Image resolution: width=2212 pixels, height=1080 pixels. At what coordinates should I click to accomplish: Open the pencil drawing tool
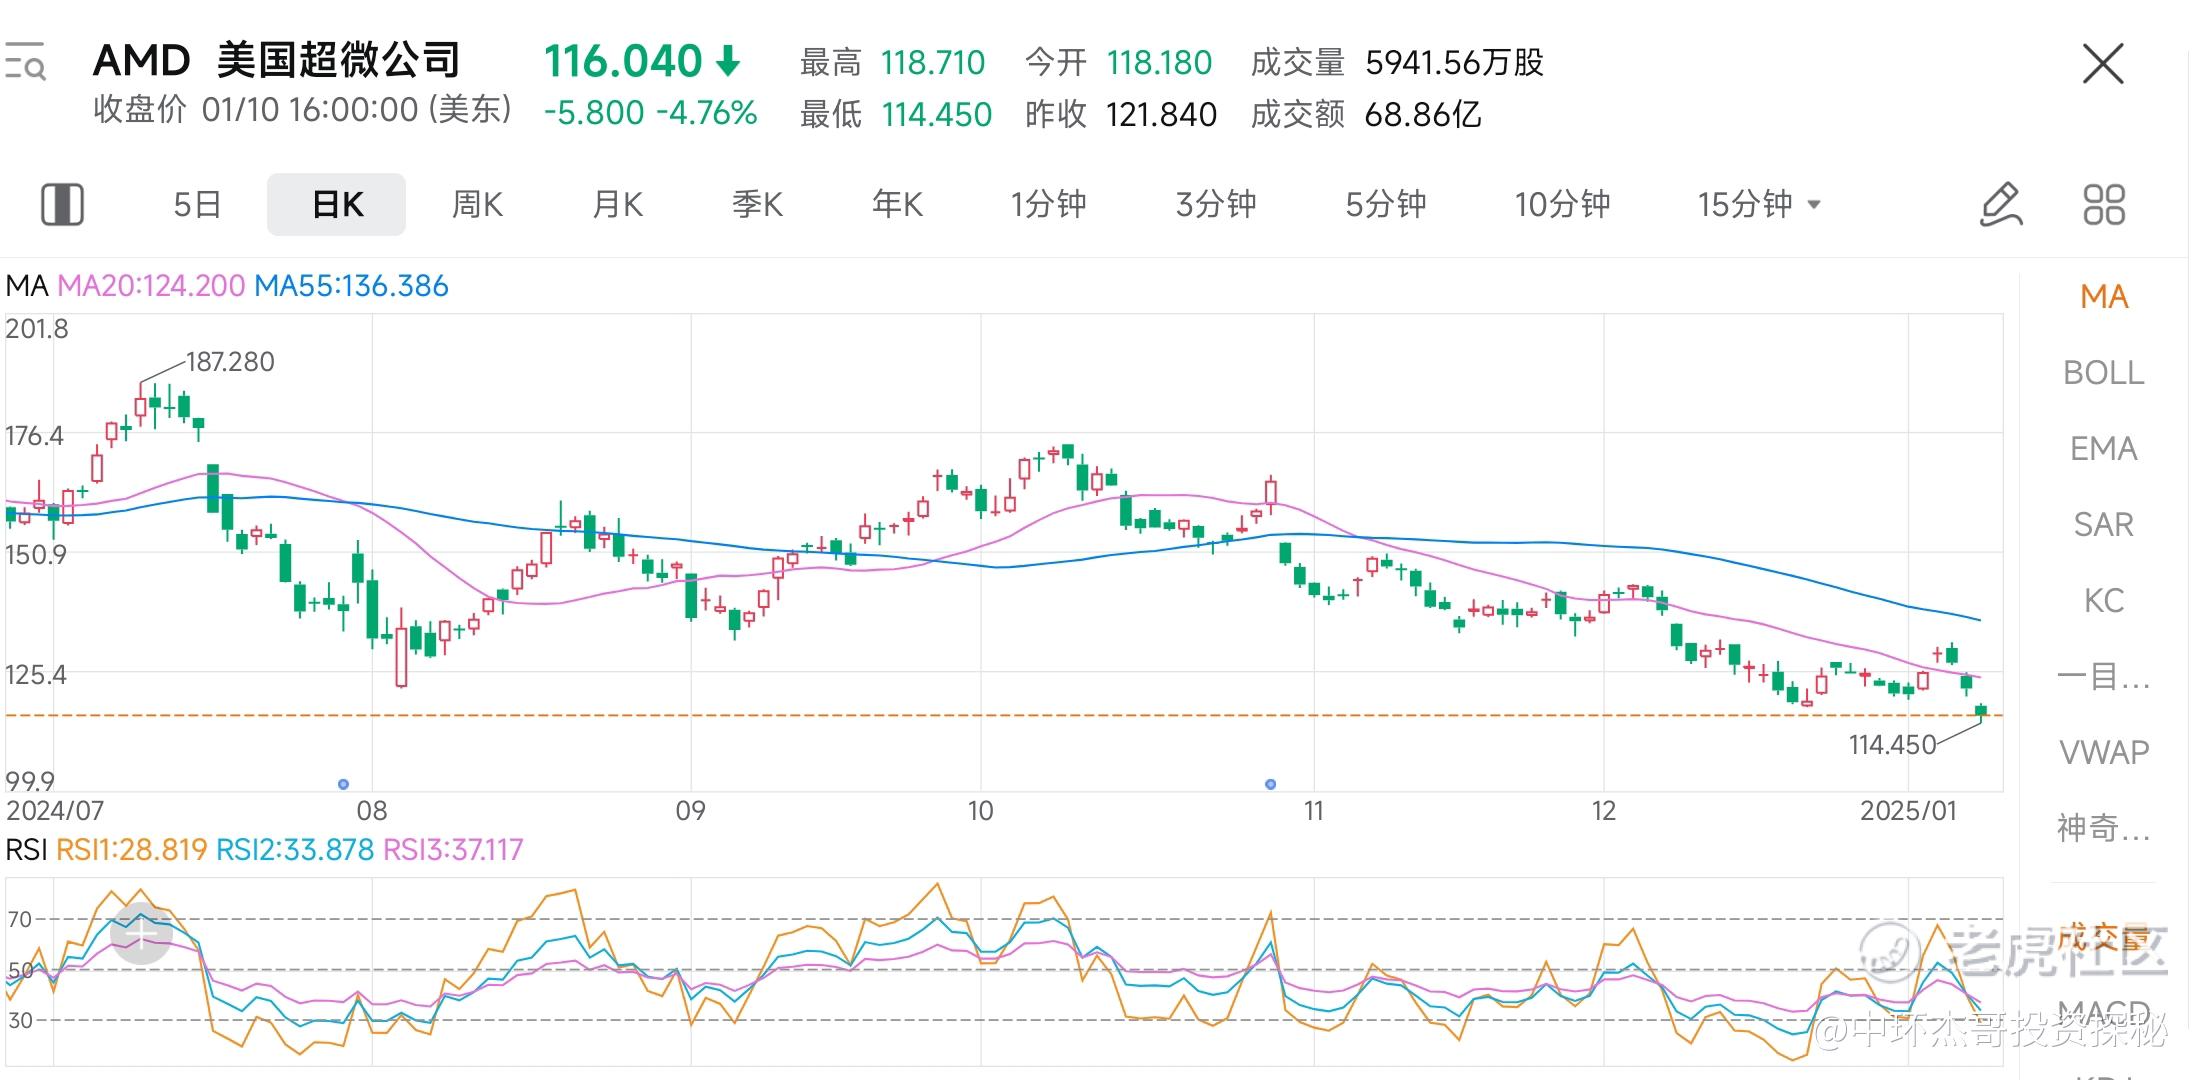pyautogui.click(x=2001, y=205)
